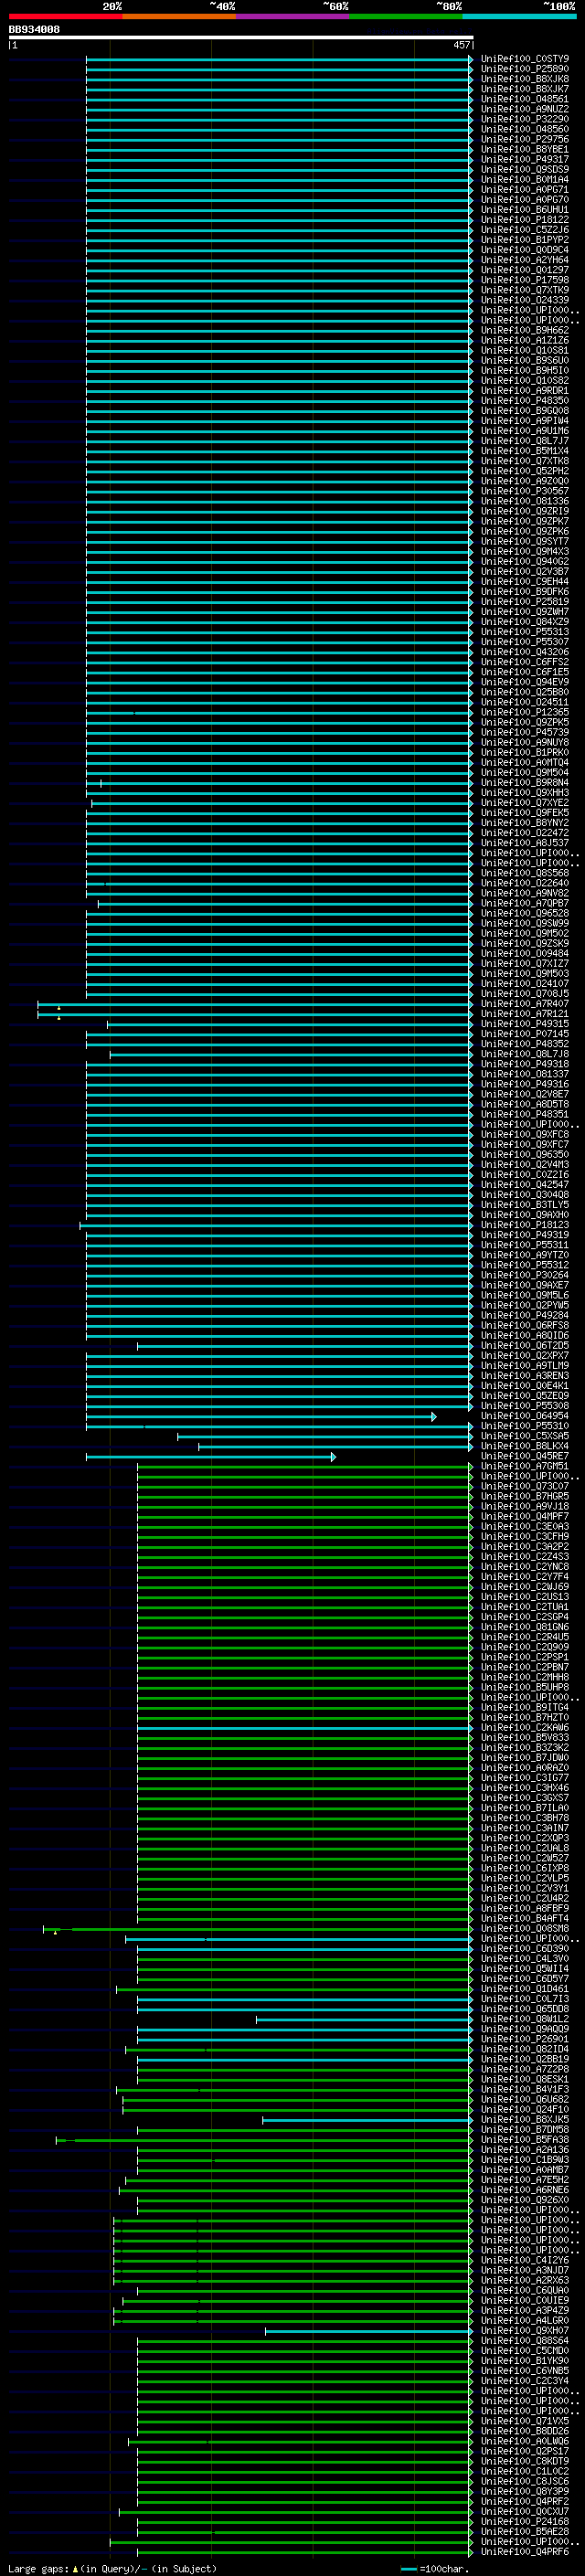Click the purple segment of identity legend
Image resolution: width=585 pixels, height=2576 pixels.
(293, 16)
